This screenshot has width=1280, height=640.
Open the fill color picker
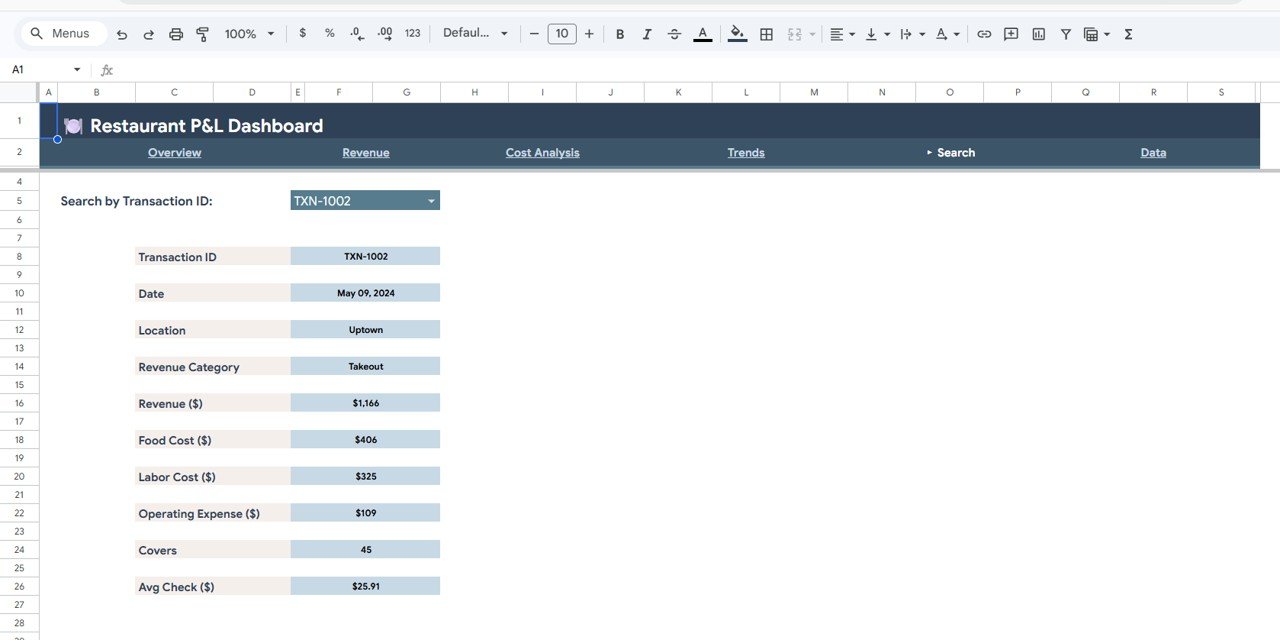(x=737, y=33)
